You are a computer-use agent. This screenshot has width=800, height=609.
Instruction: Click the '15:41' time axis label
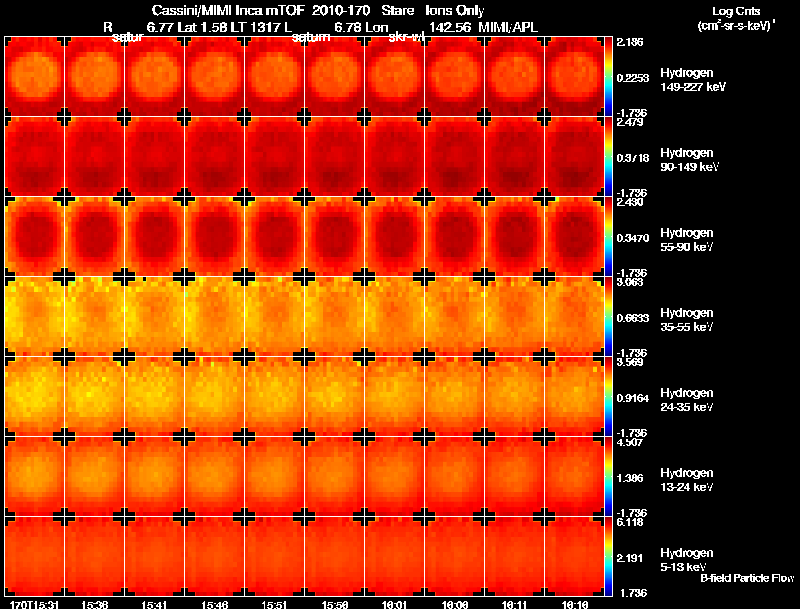pyautogui.click(x=155, y=604)
